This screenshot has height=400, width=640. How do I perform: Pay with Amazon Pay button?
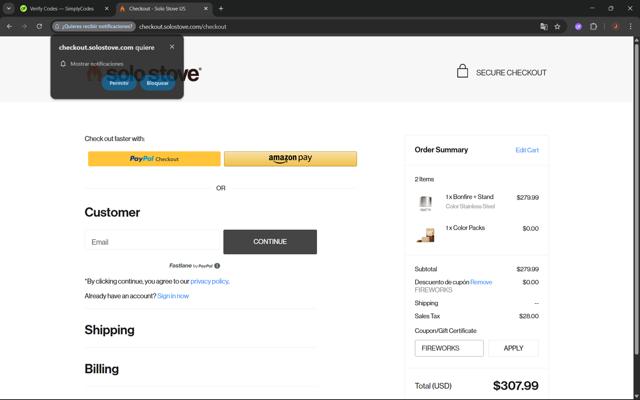click(x=290, y=159)
